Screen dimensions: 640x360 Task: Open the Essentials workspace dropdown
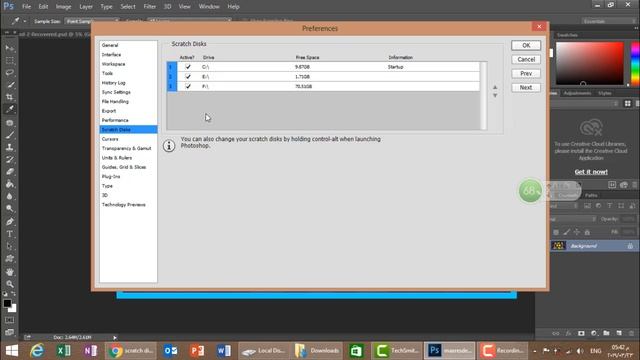tap(608, 21)
